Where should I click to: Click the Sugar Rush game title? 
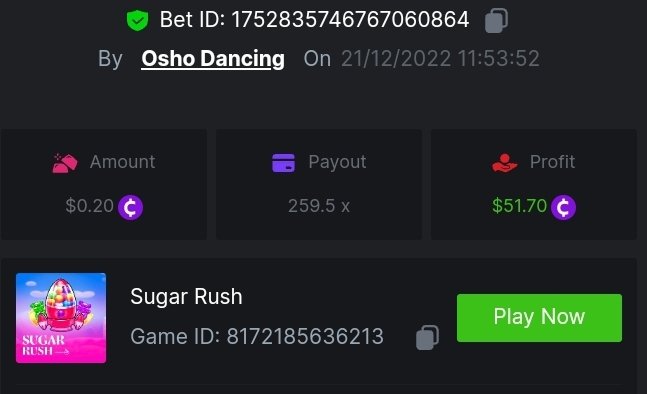point(187,296)
